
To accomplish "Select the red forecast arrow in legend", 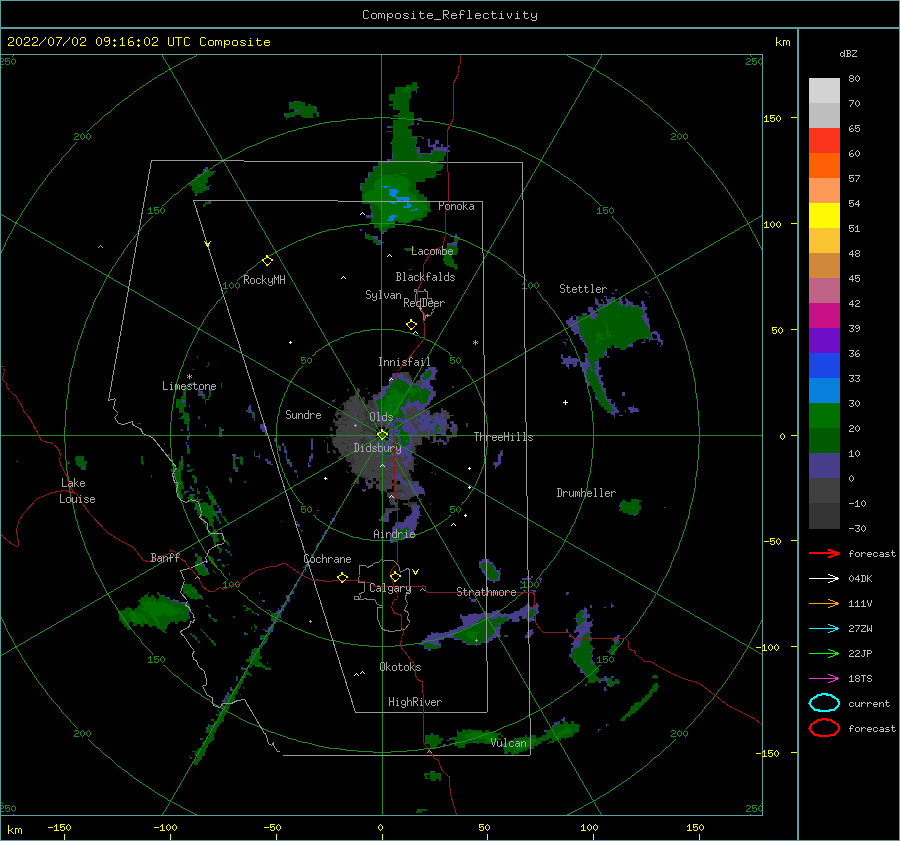I will 824,553.
